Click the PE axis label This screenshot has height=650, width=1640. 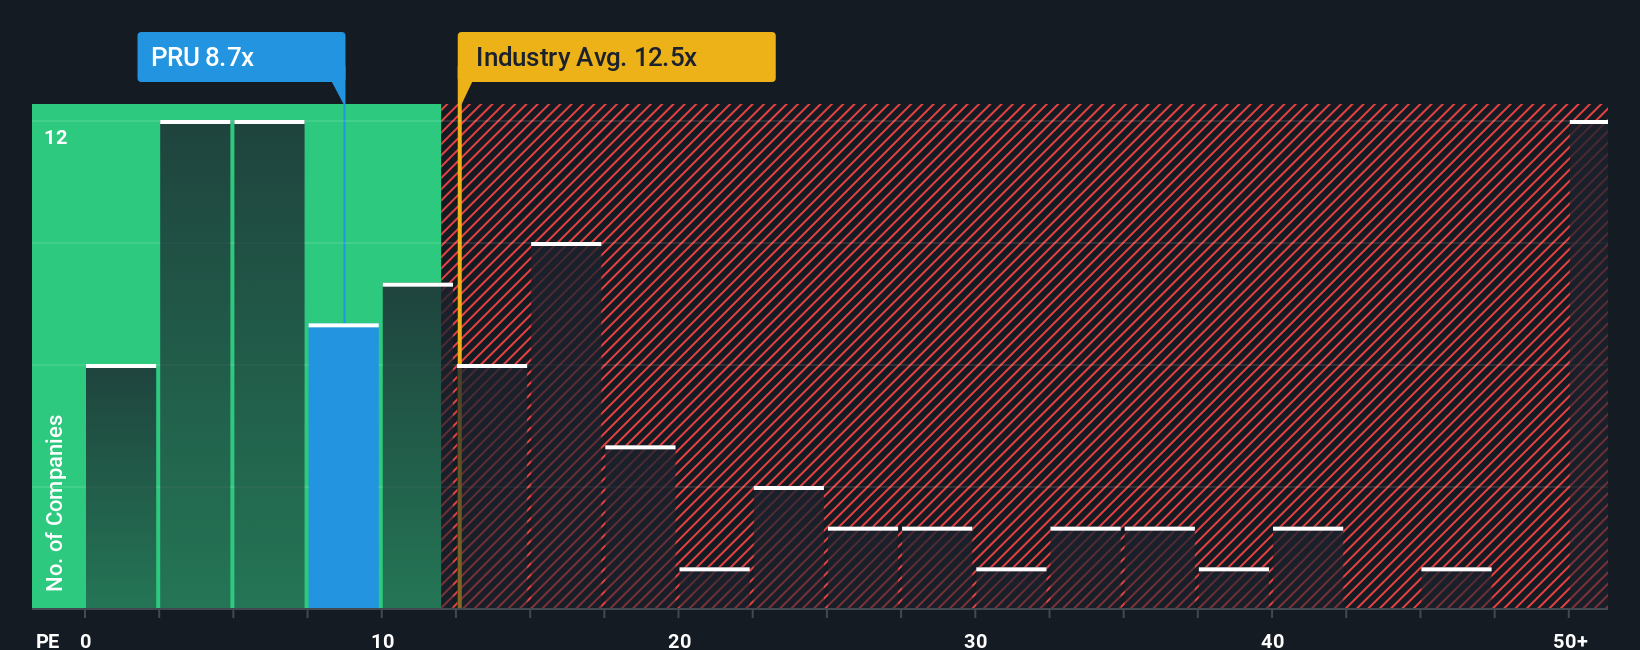pos(48,640)
